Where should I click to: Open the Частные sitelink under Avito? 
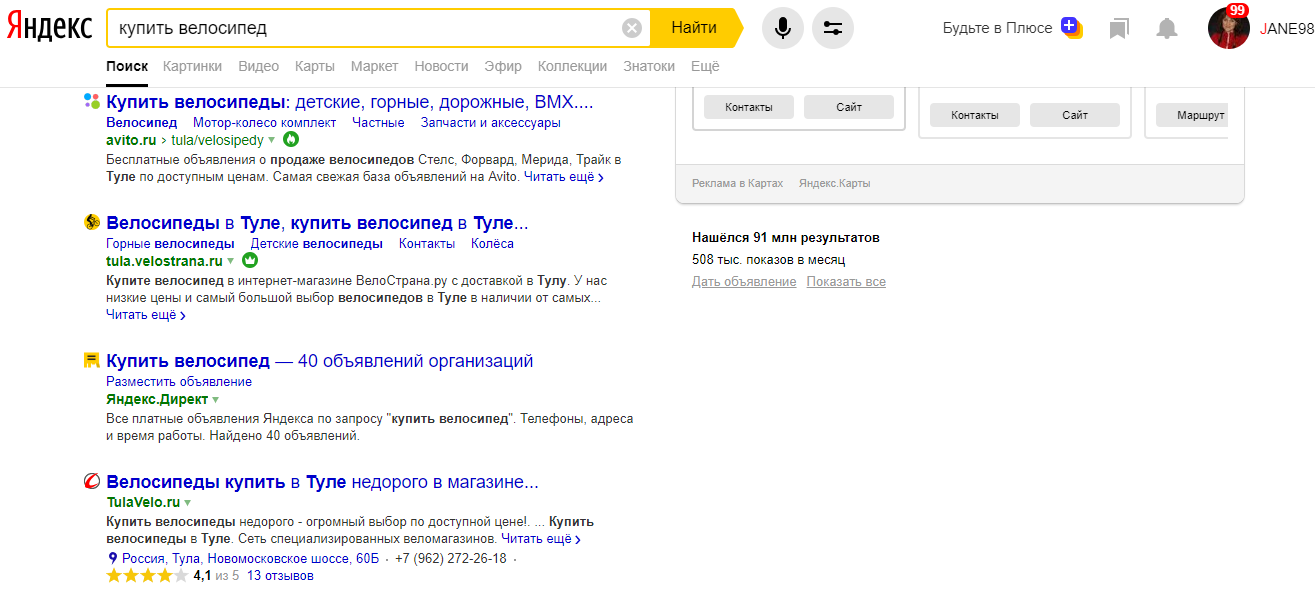coord(378,122)
